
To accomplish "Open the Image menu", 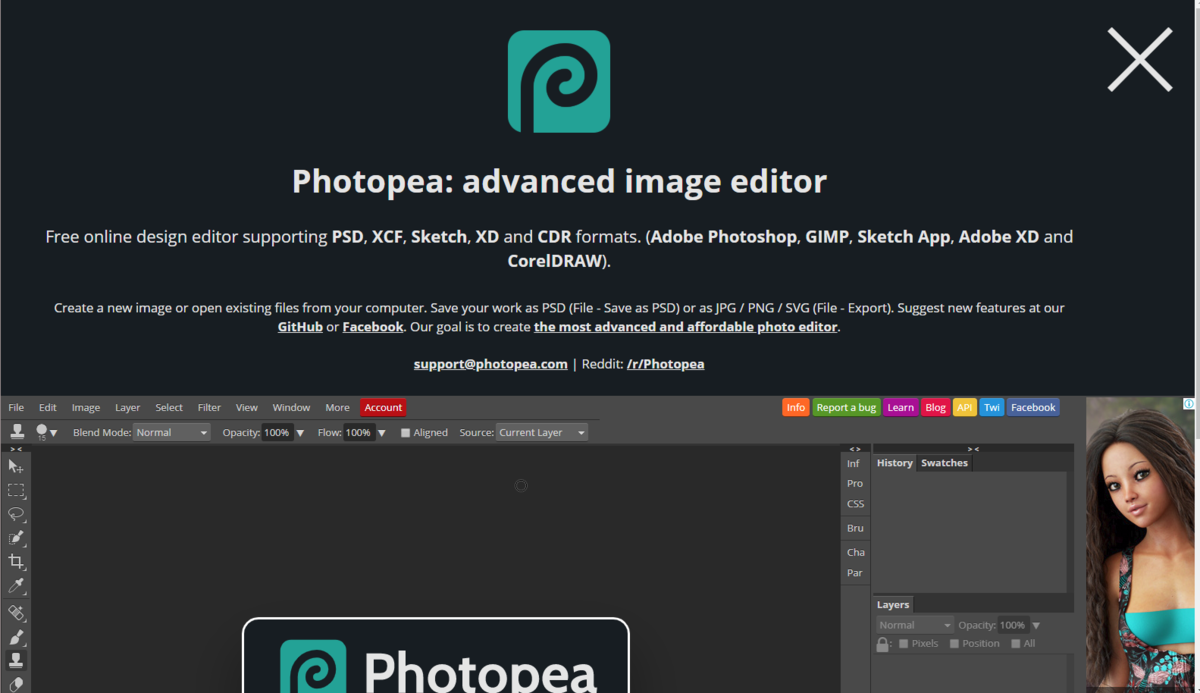I will click(86, 407).
